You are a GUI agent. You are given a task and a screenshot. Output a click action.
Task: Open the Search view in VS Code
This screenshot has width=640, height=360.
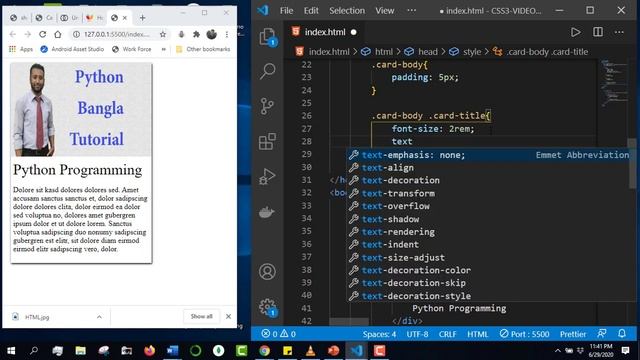coord(267,71)
